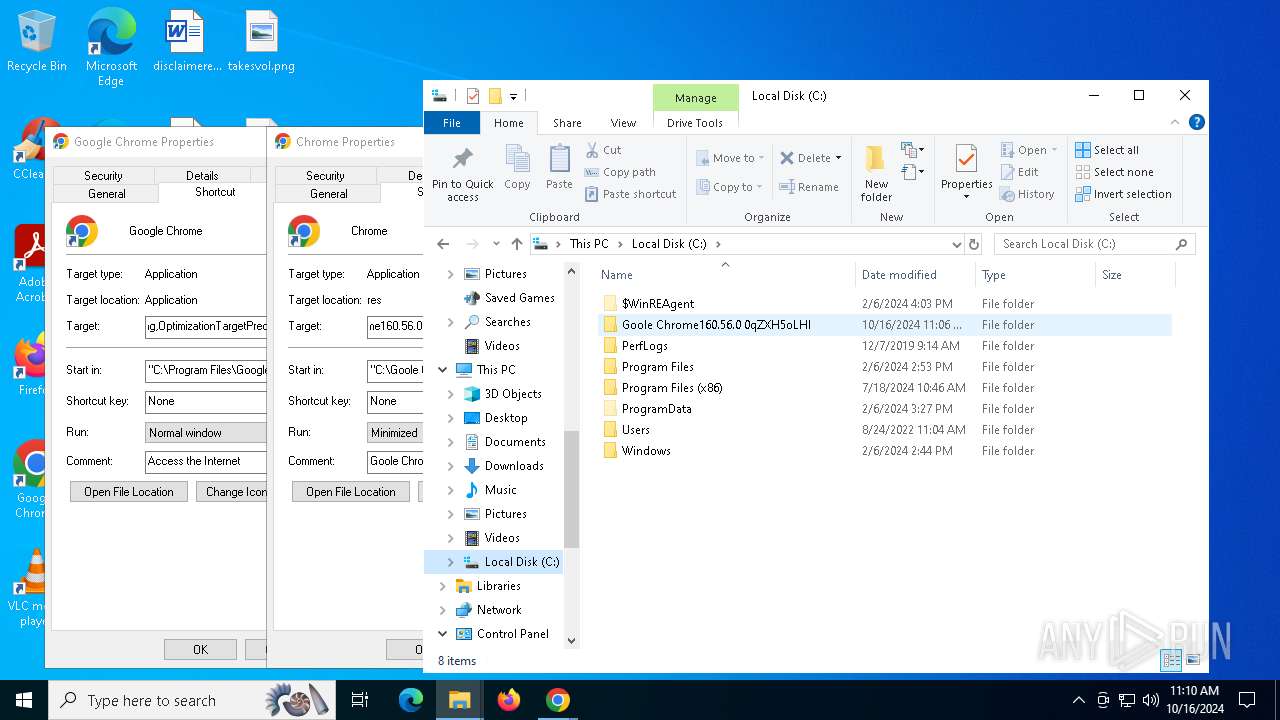The width and height of the screenshot is (1280, 720).
Task: Click Cut in Clipboard group
Action: [x=603, y=150]
